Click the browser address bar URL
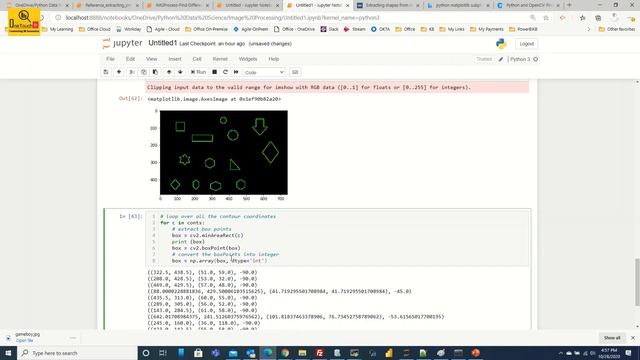 [x=222, y=18]
